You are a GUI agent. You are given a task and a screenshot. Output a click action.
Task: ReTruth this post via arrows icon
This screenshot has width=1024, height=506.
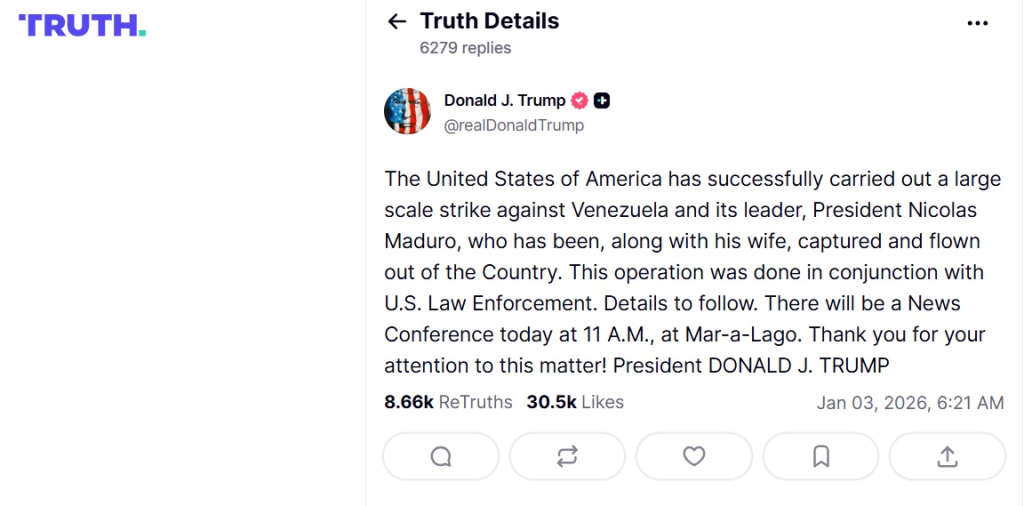tap(567, 456)
